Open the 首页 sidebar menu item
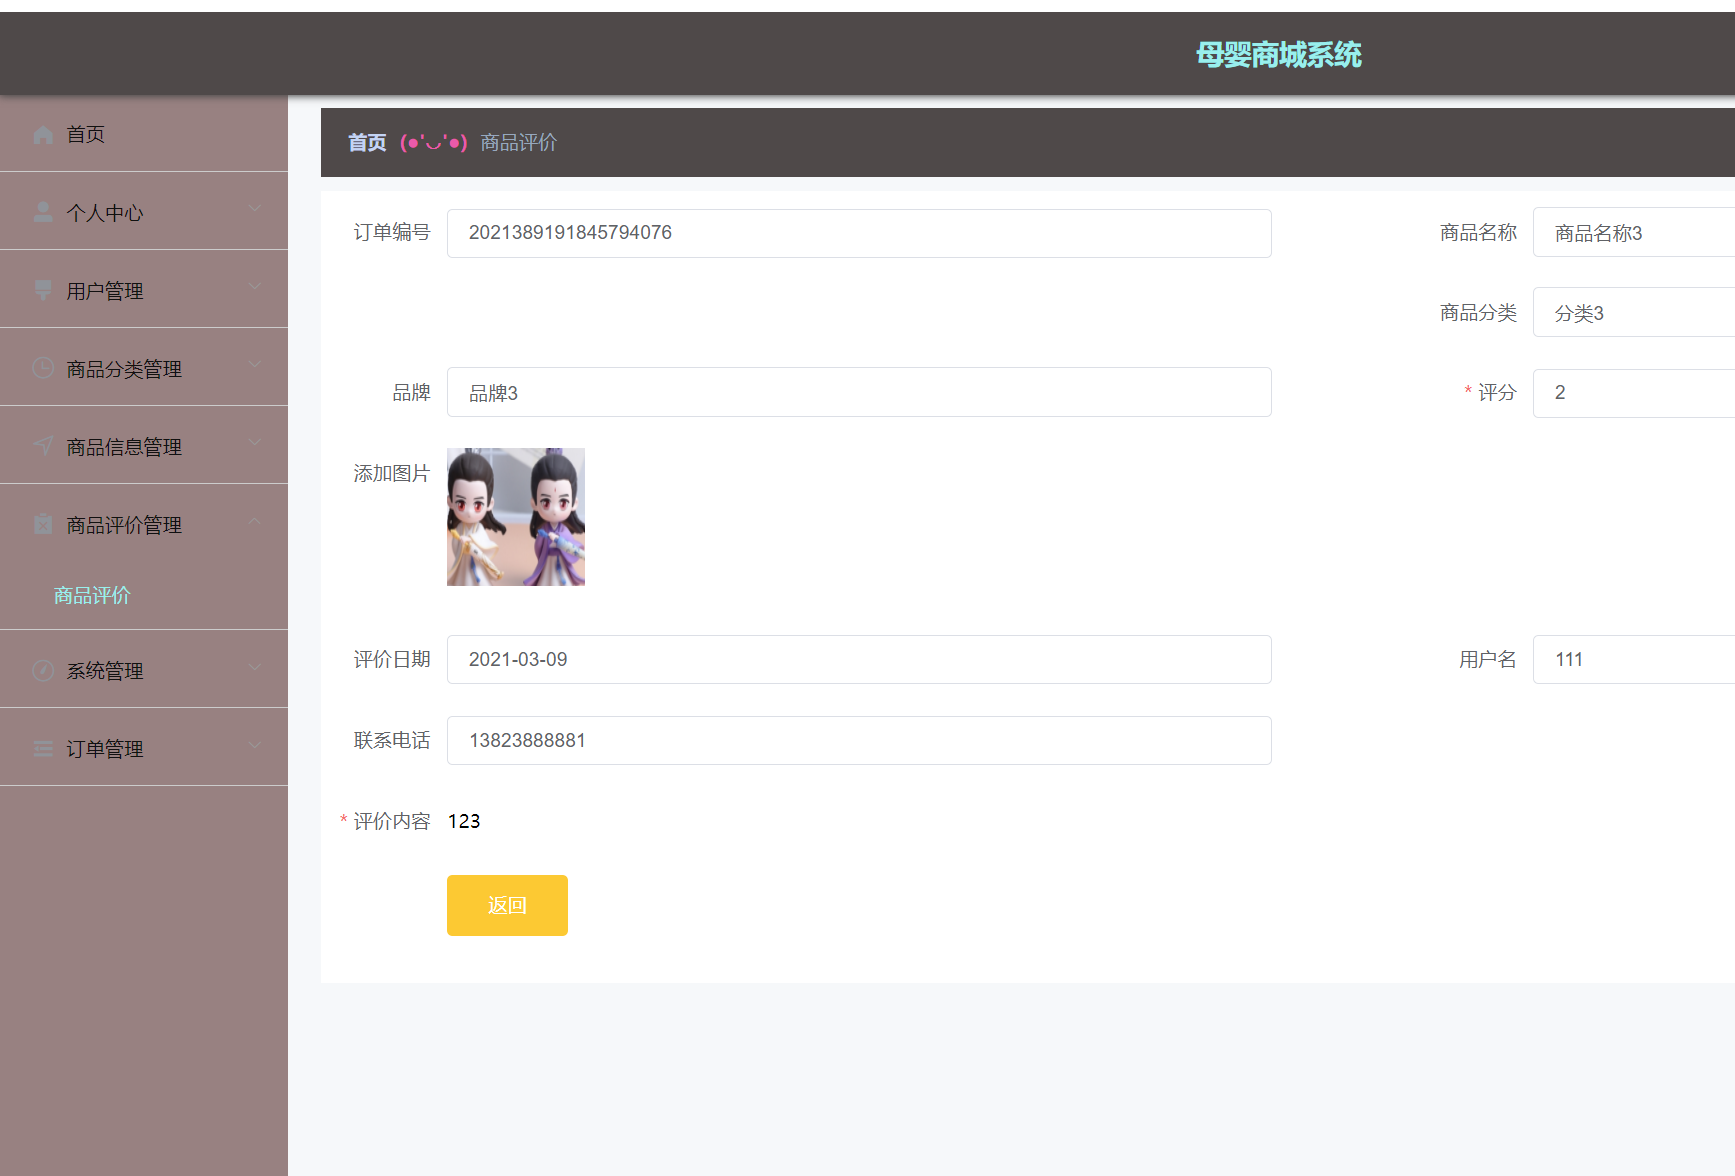Screen dimensions: 1735x1176 86,134
